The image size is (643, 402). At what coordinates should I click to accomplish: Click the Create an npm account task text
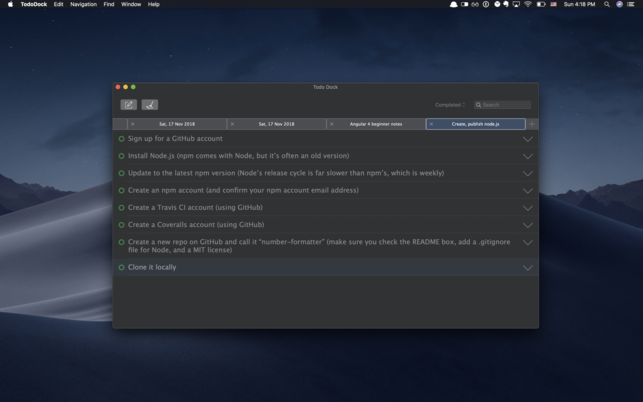pyautogui.click(x=243, y=190)
